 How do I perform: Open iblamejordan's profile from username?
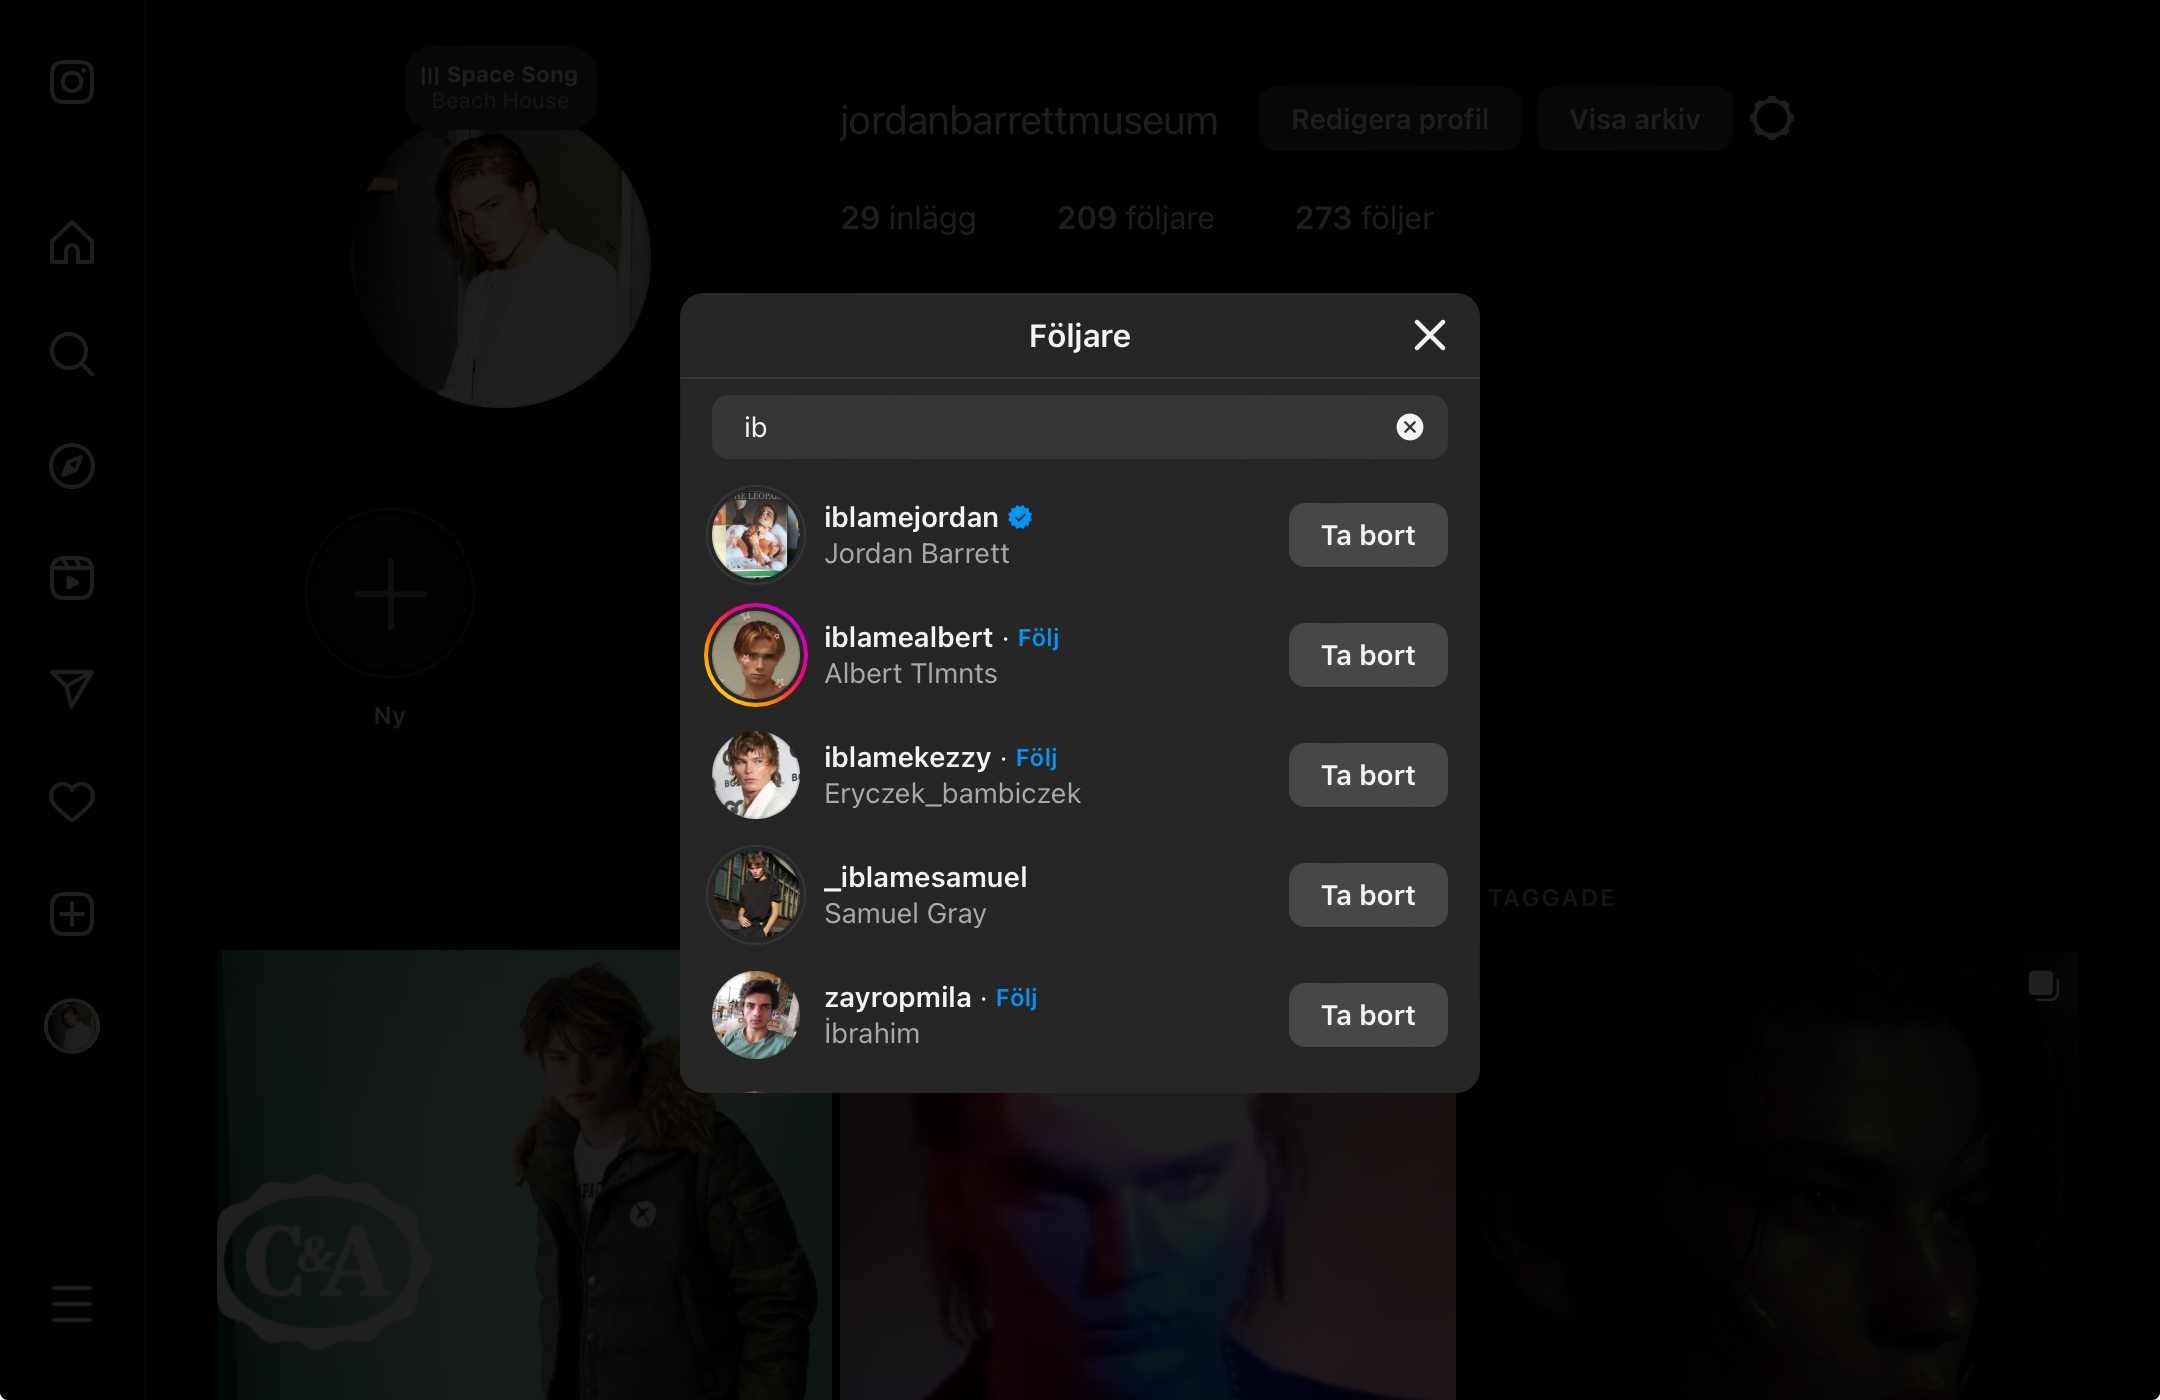pyautogui.click(x=911, y=518)
